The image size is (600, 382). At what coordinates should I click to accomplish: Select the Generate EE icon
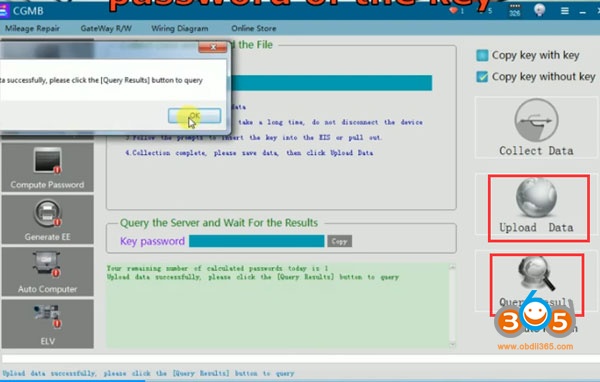coord(47,213)
